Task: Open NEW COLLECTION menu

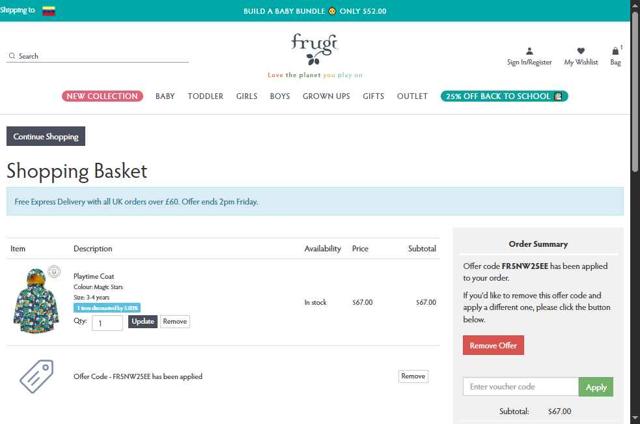Action: pos(102,96)
